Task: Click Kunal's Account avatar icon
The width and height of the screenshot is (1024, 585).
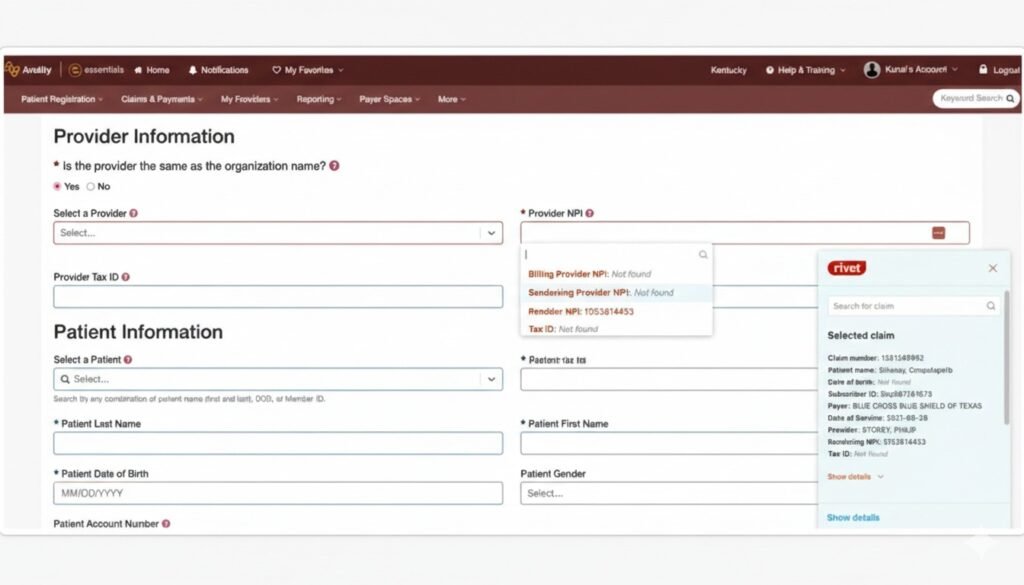Action: (x=872, y=70)
